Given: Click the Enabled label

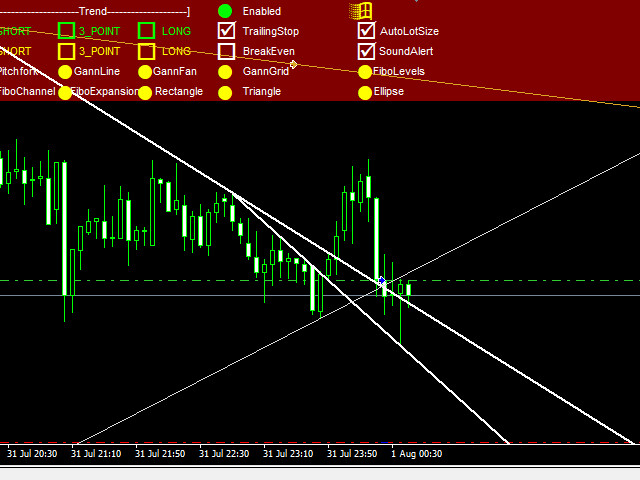Looking at the screenshot, I should click(262, 11).
